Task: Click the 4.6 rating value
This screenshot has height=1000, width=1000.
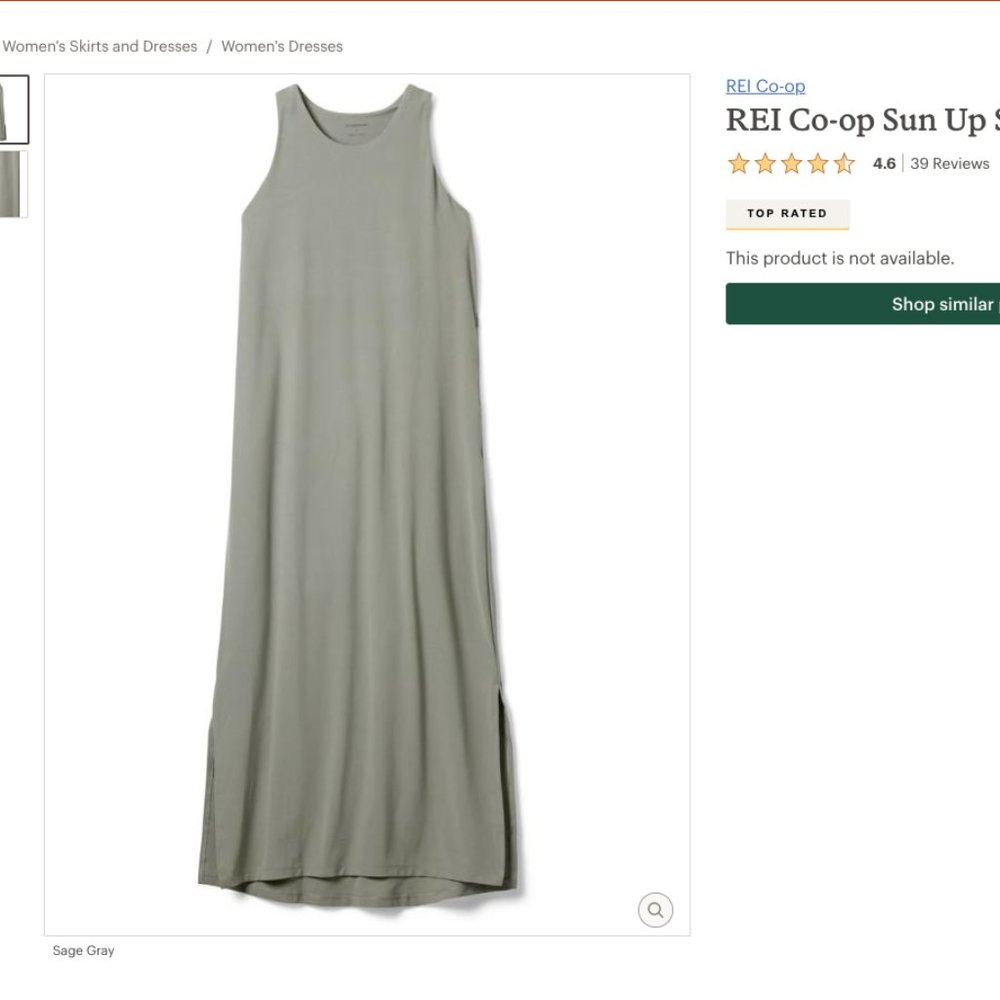Action: [x=883, y=163]
